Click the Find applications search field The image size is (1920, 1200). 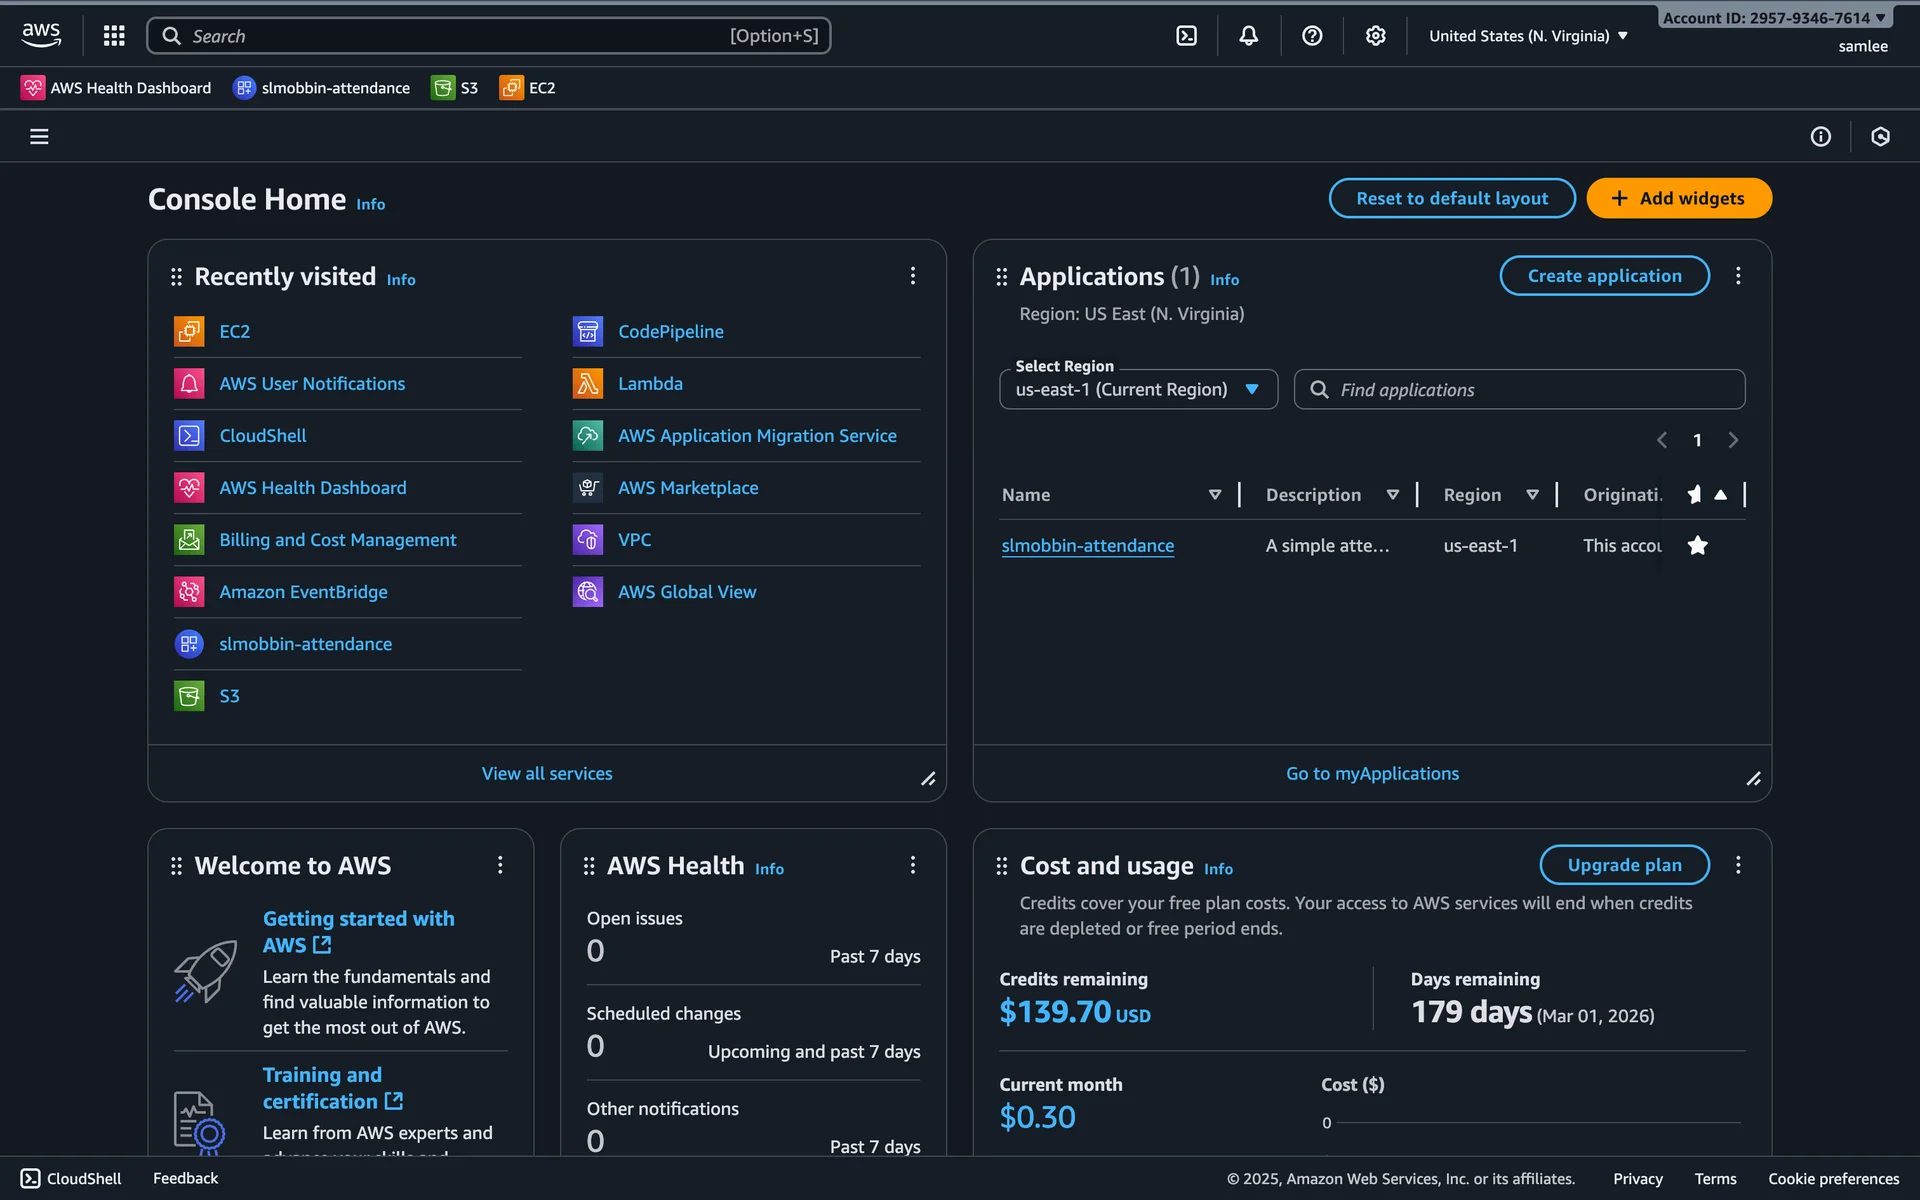[x=1520, y=389]
